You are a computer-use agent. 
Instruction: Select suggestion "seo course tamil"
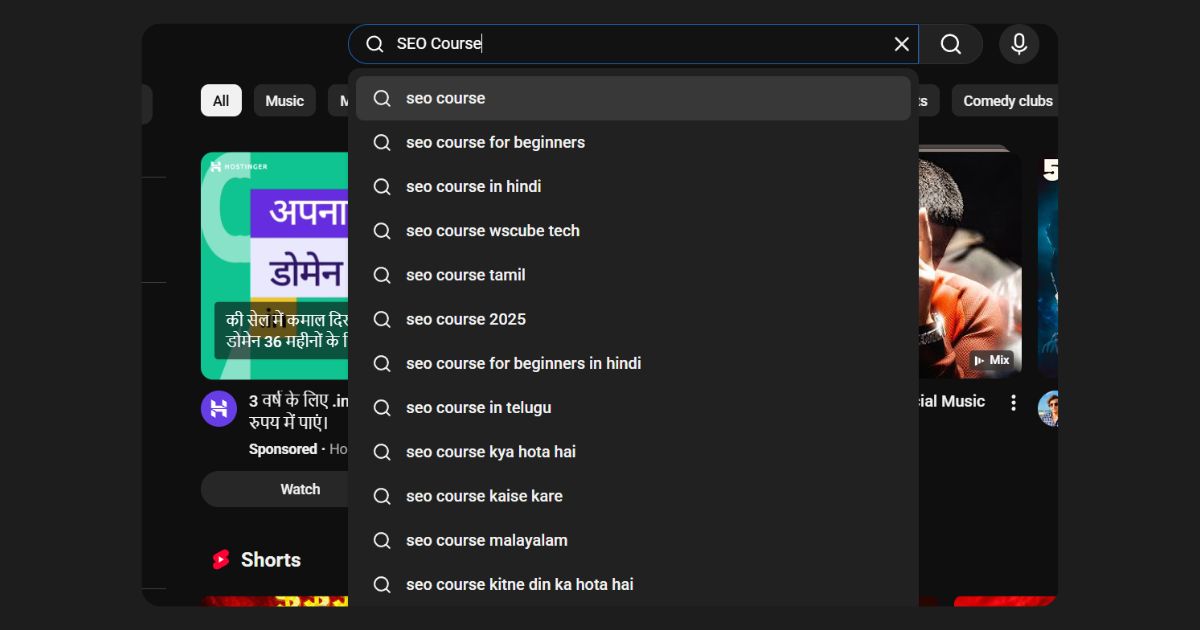[x=633, y=275]
